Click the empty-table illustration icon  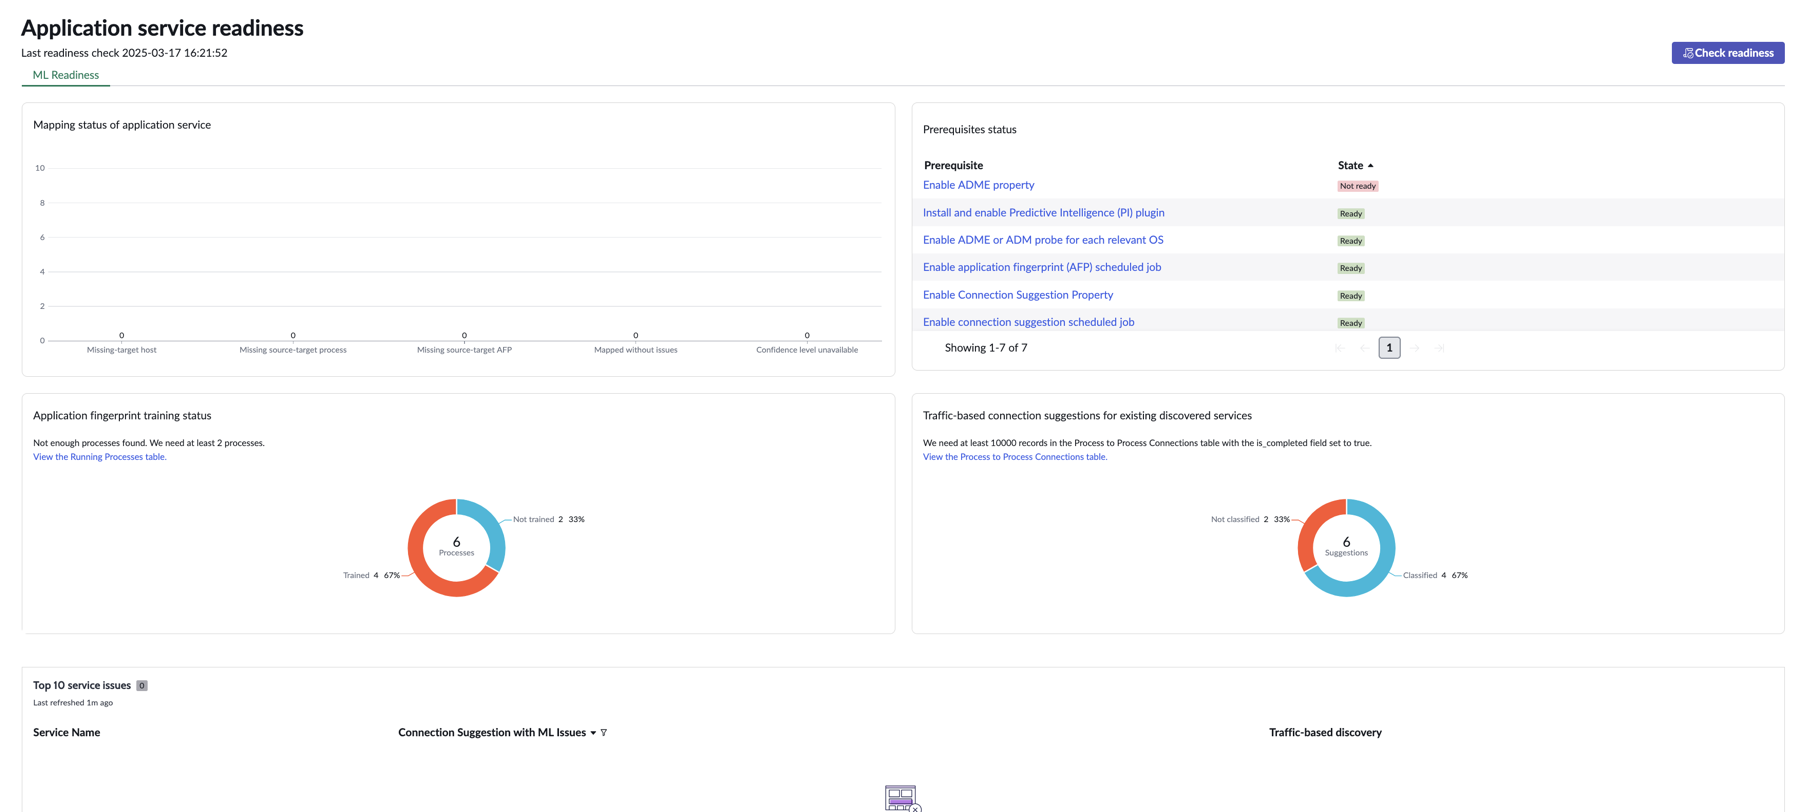pos(901,798)
